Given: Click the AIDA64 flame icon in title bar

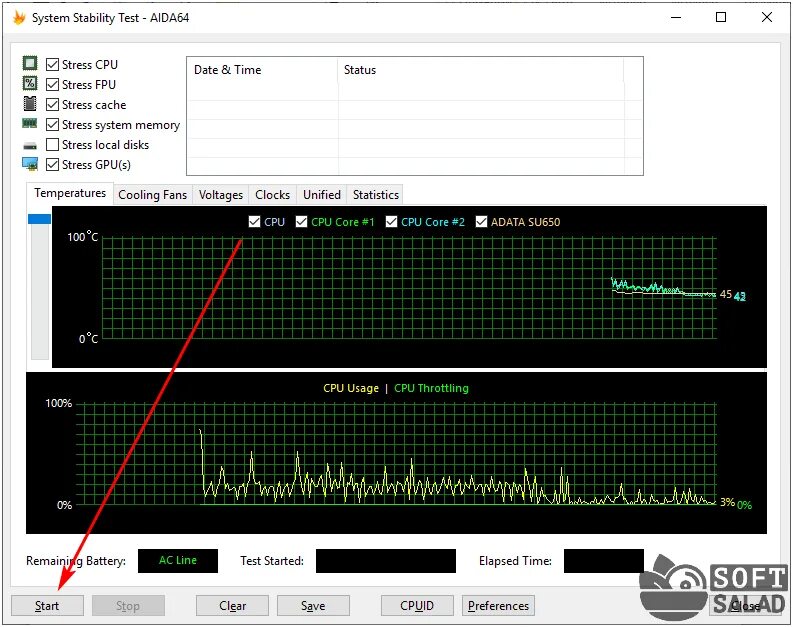Looking at the screenshot, I should (19, 18).
